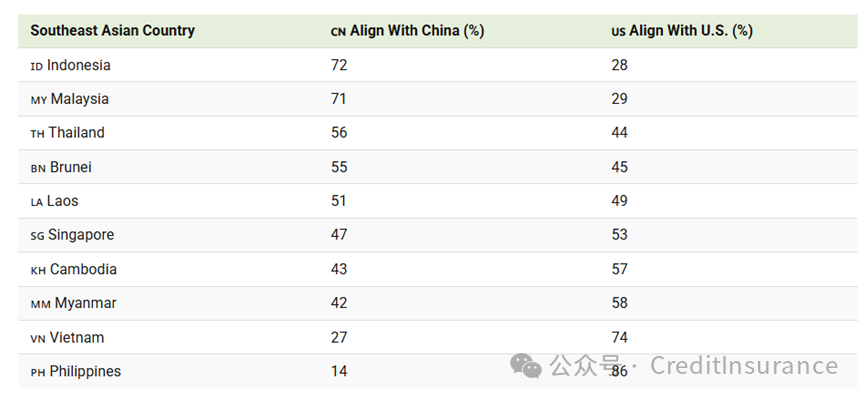The width and height of the screenshot is (865, 400).
Task: Select the Brunei country name
Action: (71, 167)
